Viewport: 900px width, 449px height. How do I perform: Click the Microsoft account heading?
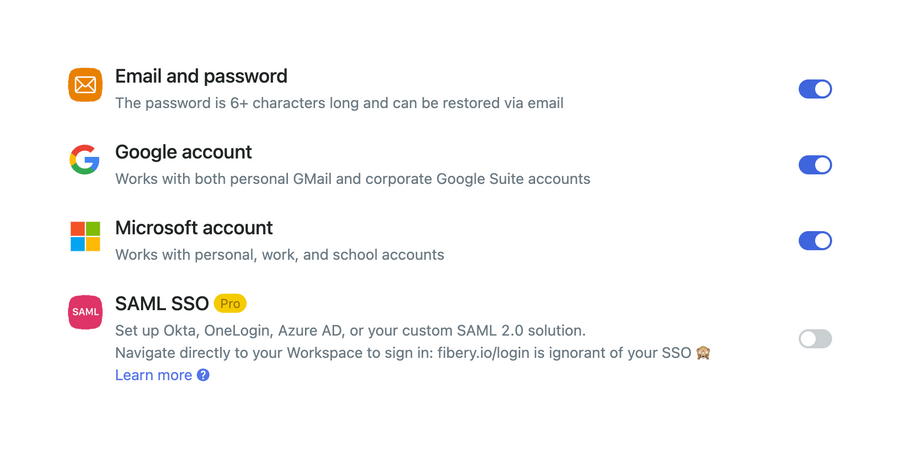click(194, 228)
